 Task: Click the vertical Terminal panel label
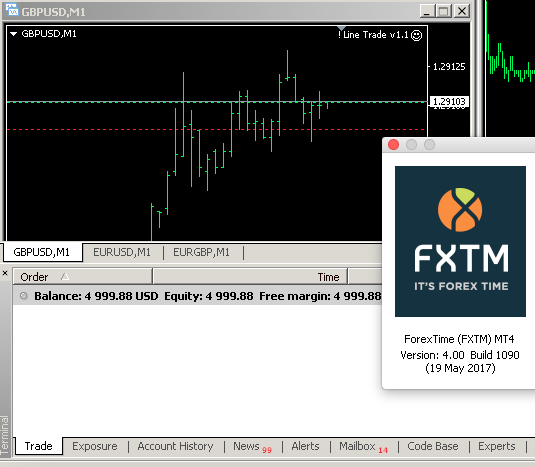tap(5, 435)
